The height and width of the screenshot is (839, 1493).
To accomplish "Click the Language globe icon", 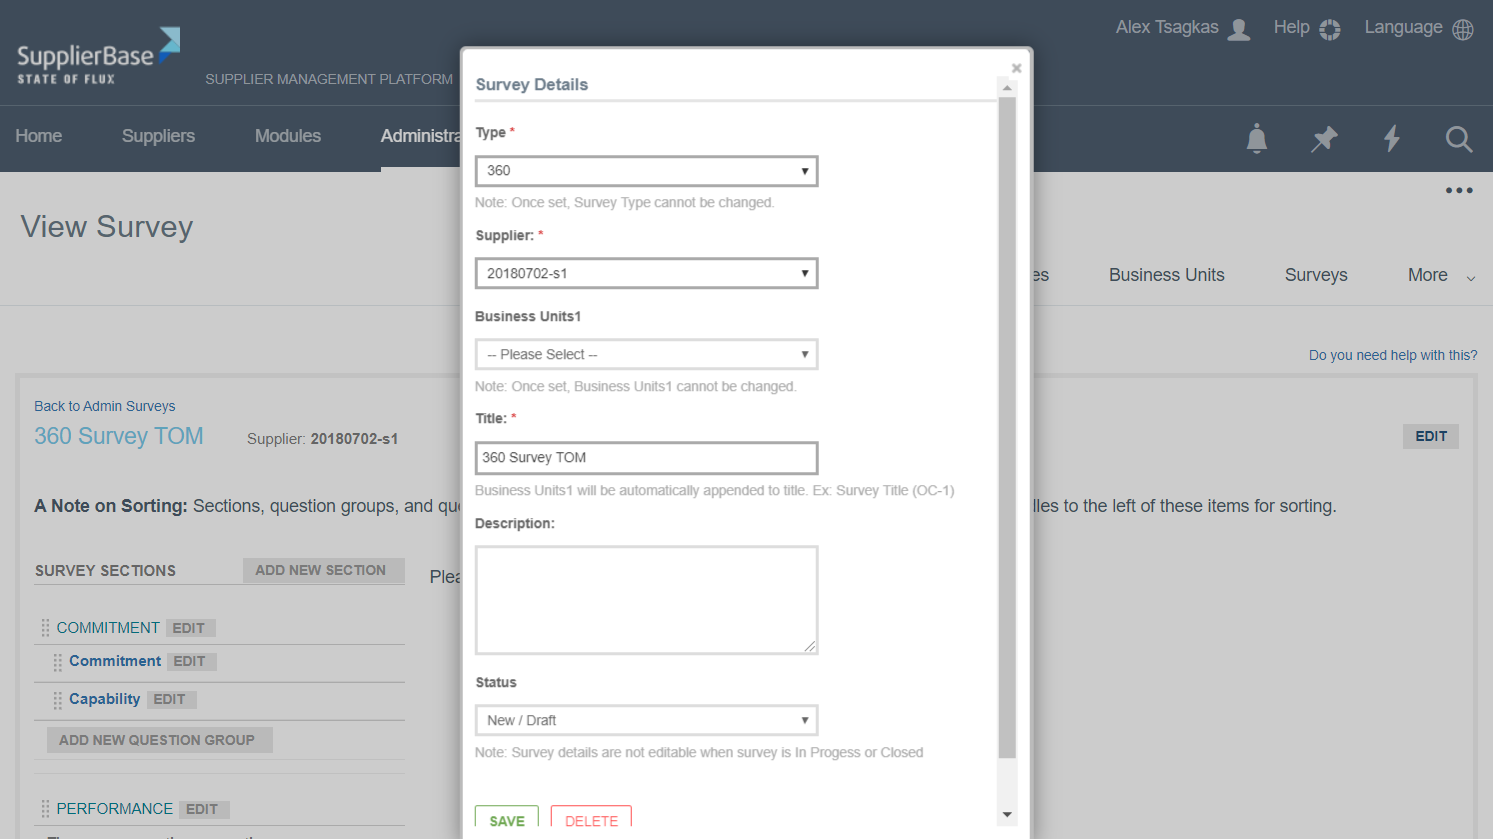I will pyautogui.click(x=1463, y=29).
